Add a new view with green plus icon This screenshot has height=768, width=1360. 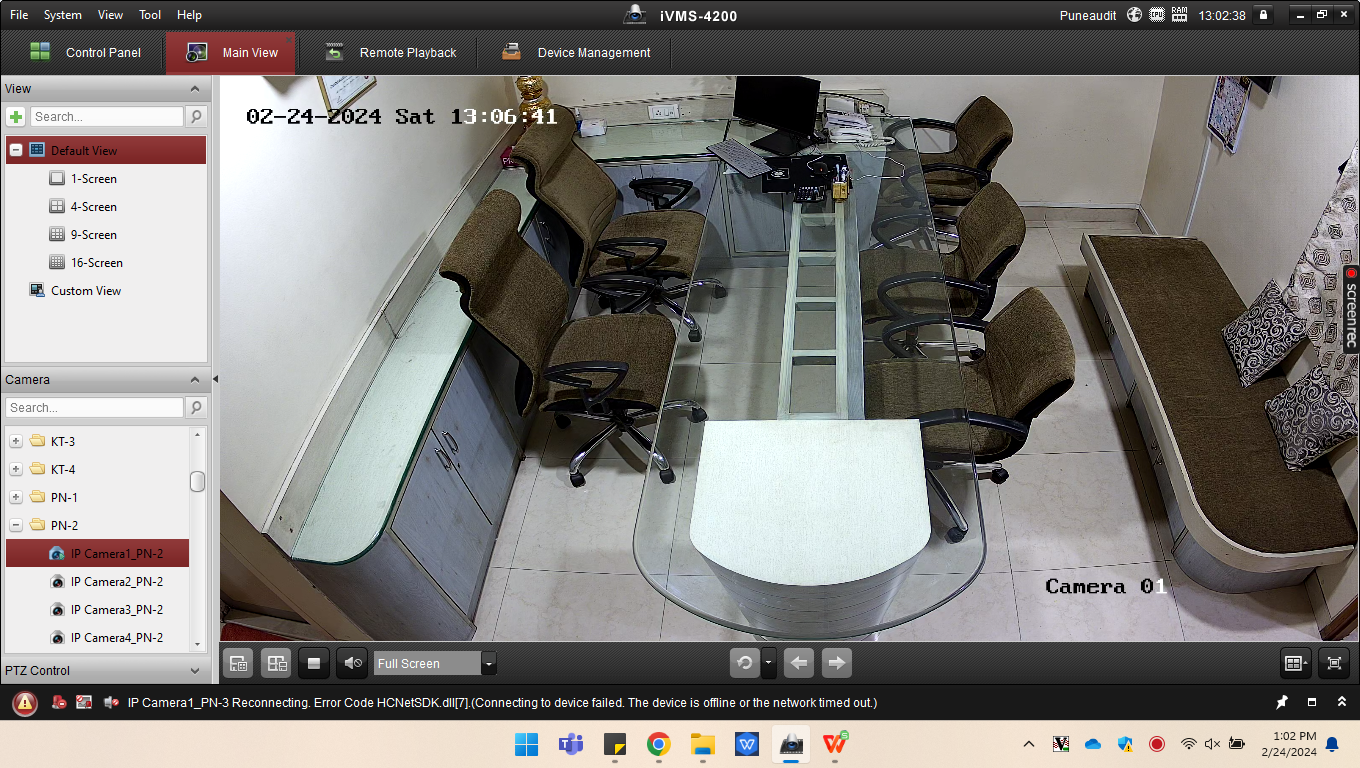pos(16,117)
